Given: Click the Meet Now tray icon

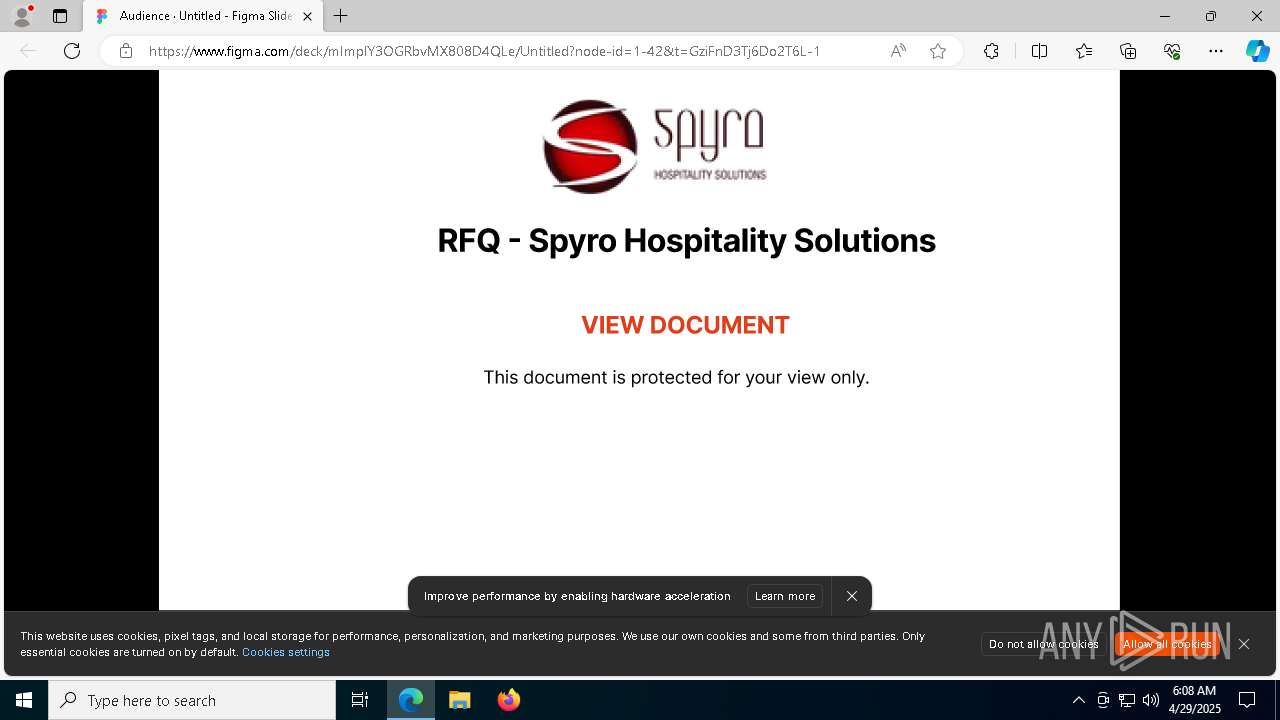Looking at the screenshot, I should pyautogui.click(x=1103, y=700).
